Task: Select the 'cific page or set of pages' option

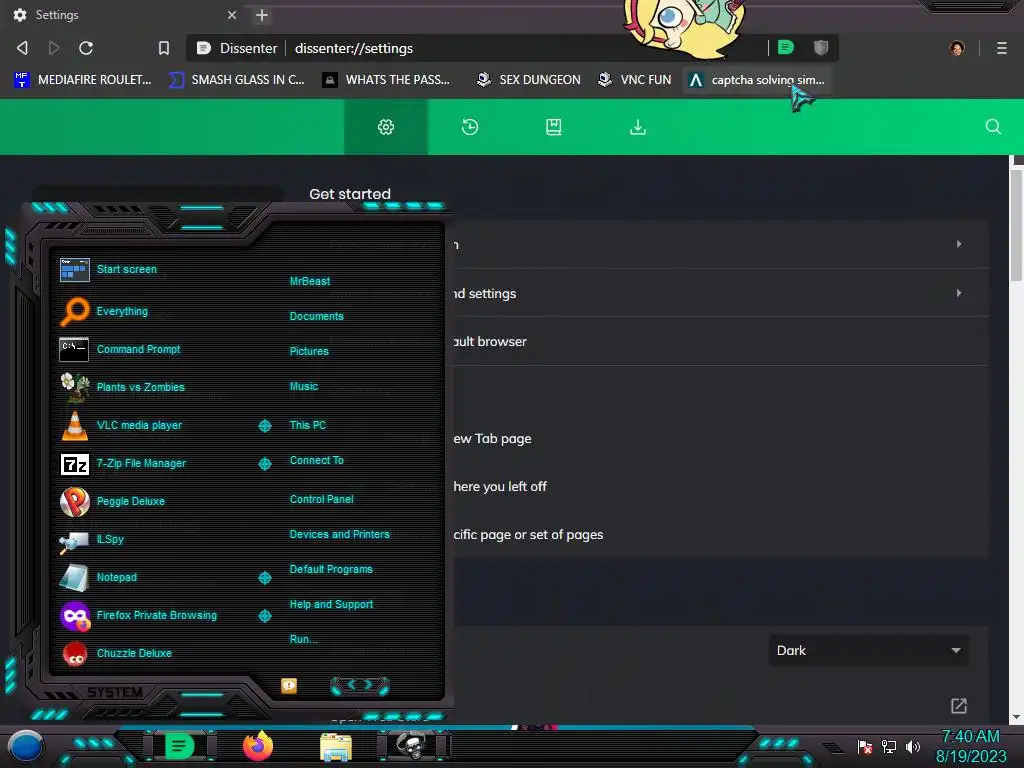Action: click(528, 535)
